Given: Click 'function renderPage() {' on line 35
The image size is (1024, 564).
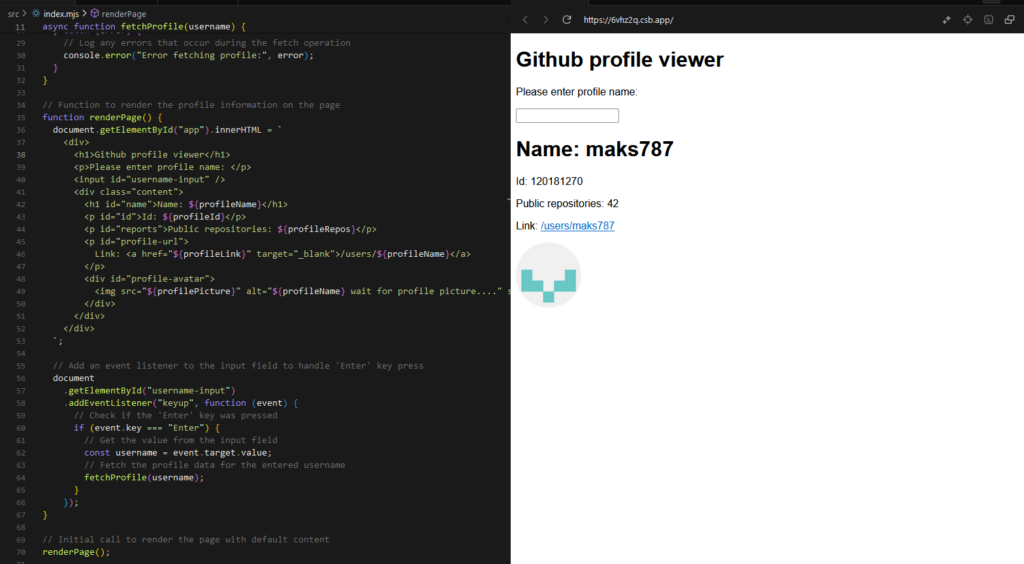Looking at the screenshot, I should pos(102,118).
